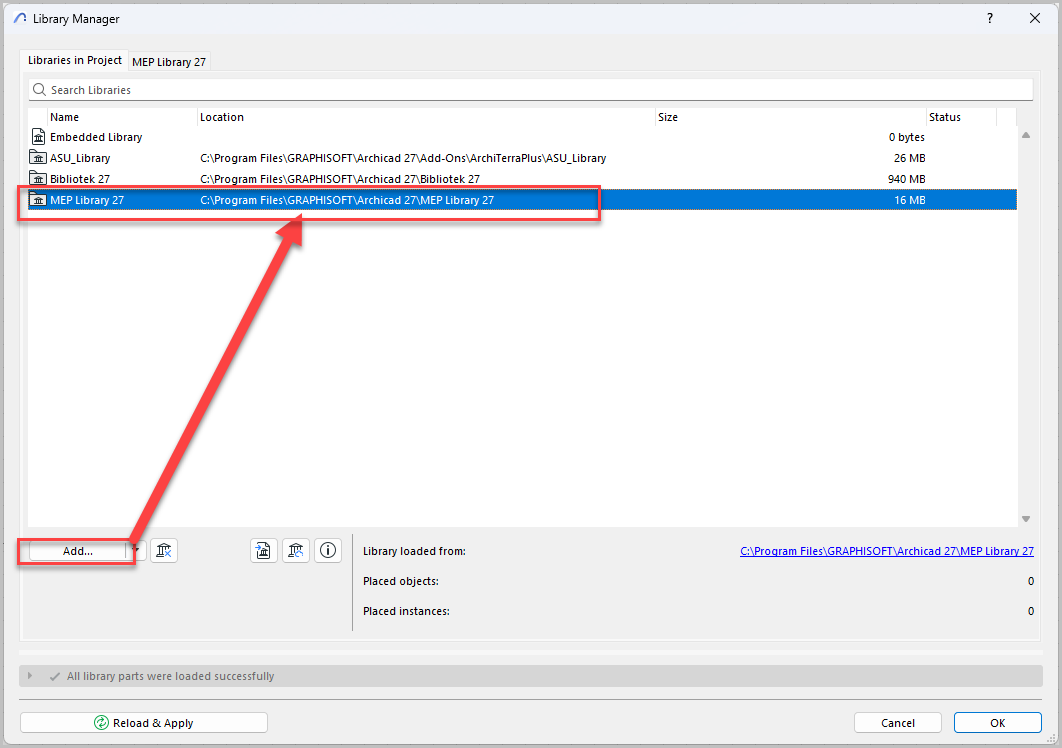The height and width of the screenshot is (748, 1062).
Task: Click the list scrollbar down arrow
Action: (1025, 519)
